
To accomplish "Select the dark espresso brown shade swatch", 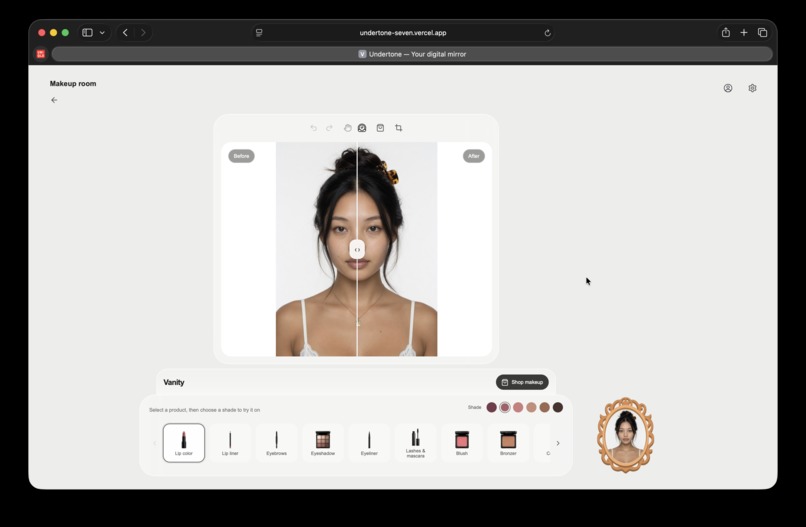I will [558, 407].
